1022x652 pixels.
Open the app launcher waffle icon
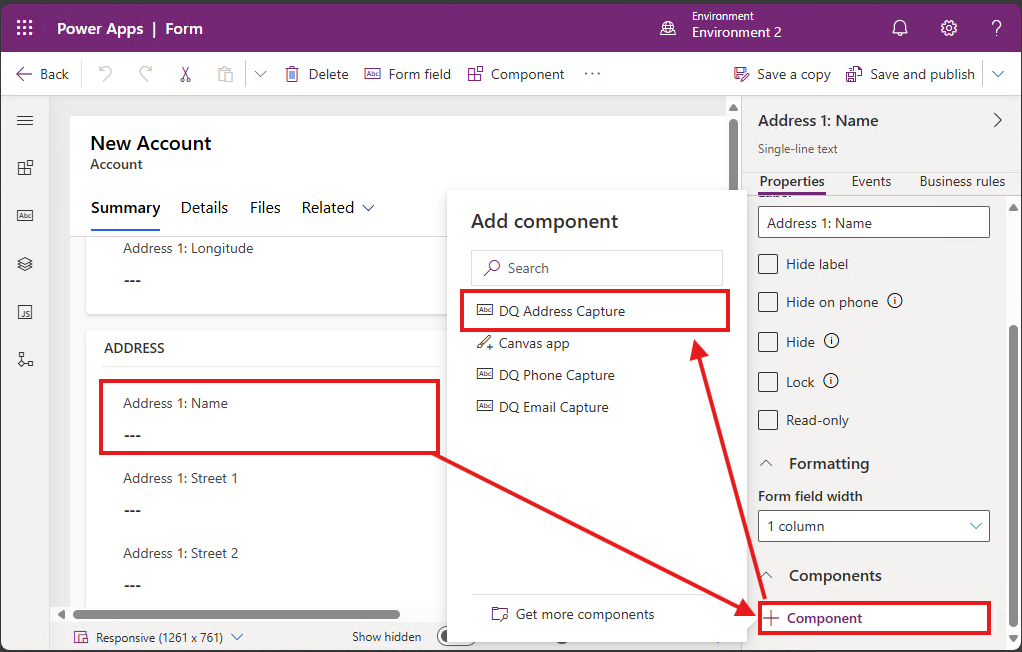[x=25, y=28]
